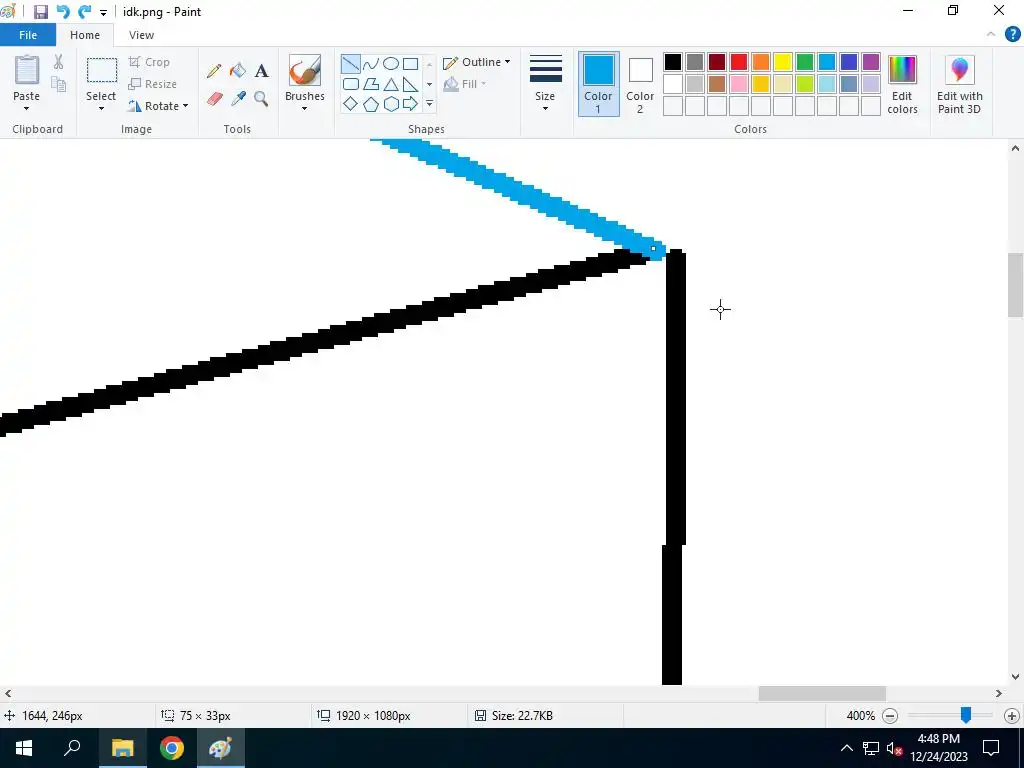Viewport: 1024px width, 768px height.
Task: Select the Eraser tool
Action: tap(214, 99)
